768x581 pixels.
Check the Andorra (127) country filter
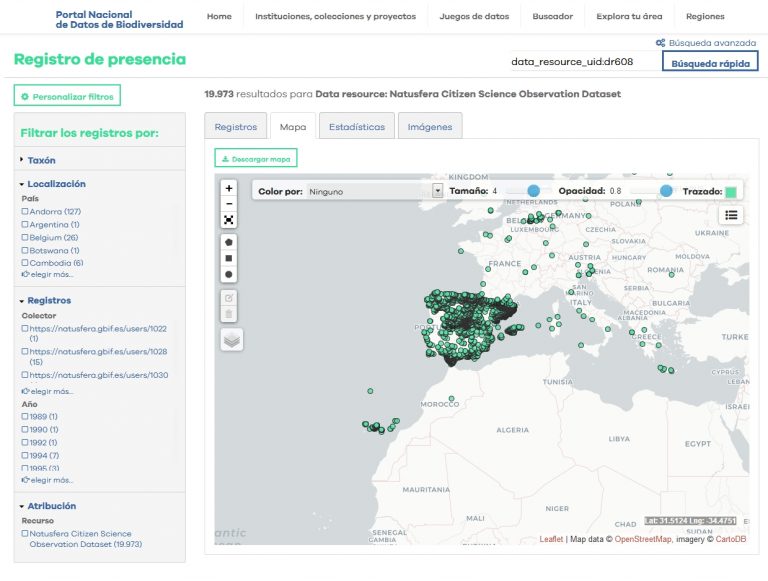tap(25, 212)
